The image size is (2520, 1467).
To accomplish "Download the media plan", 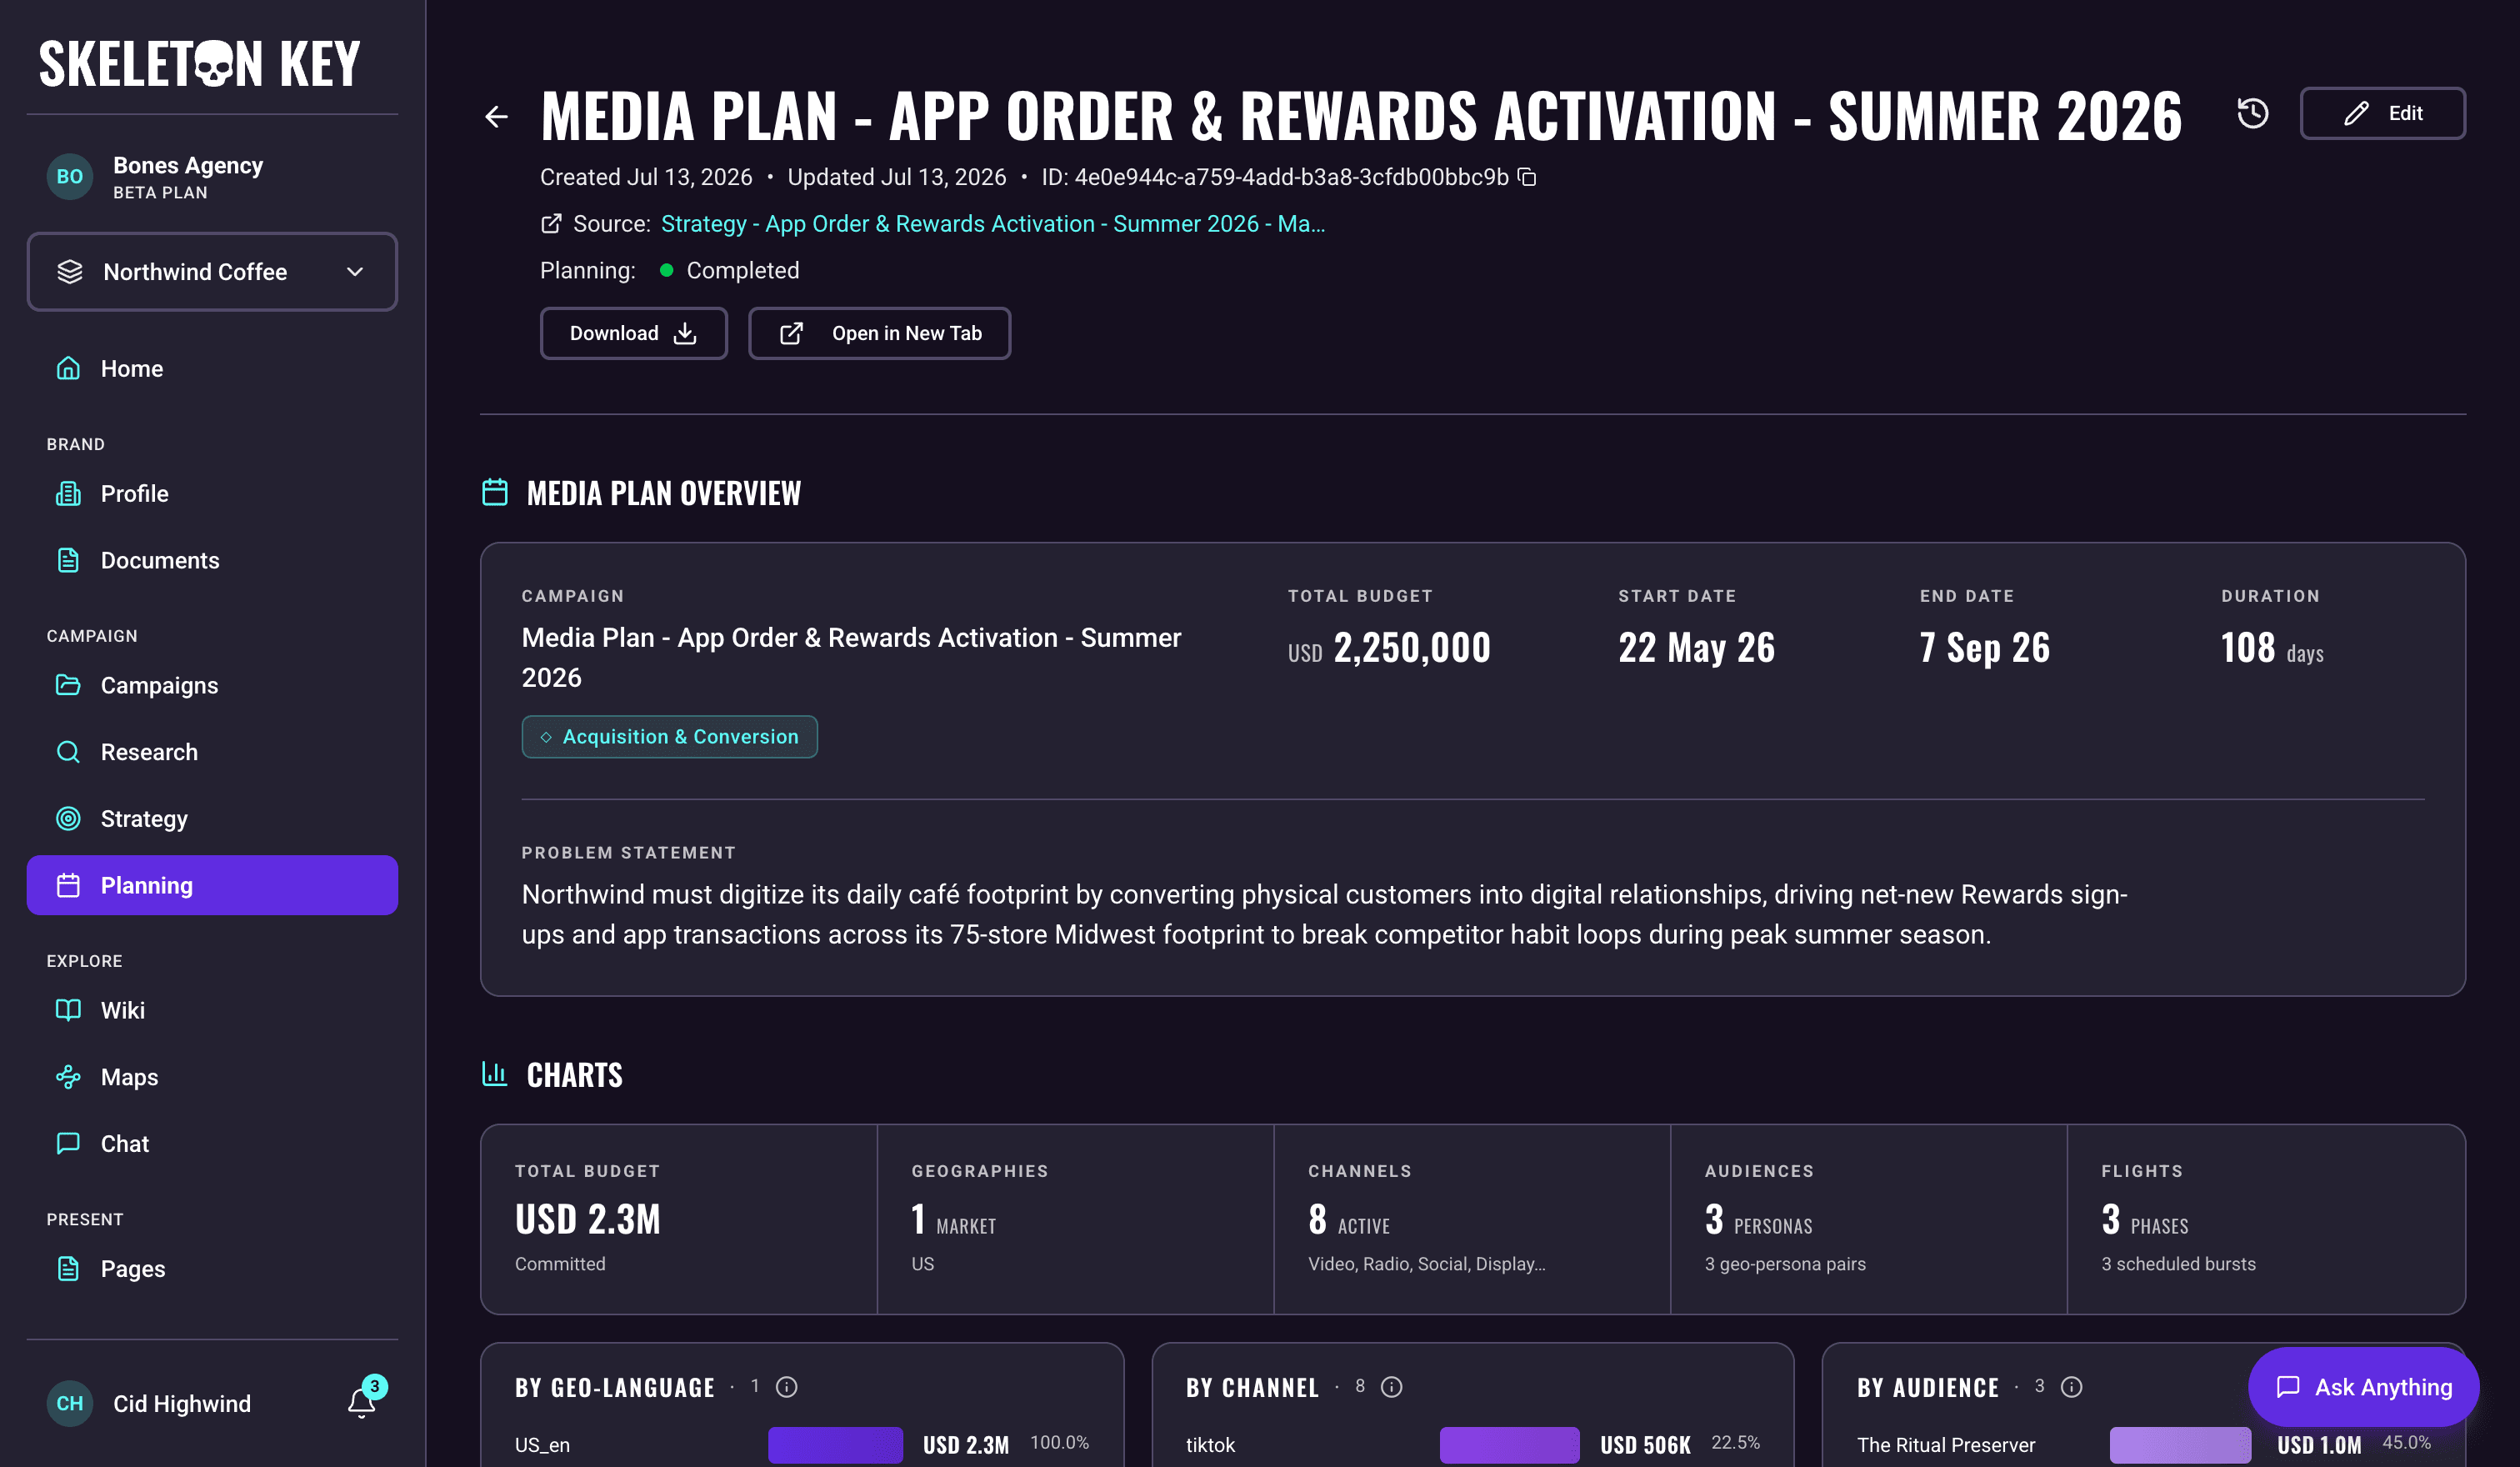I will (633, 333).
